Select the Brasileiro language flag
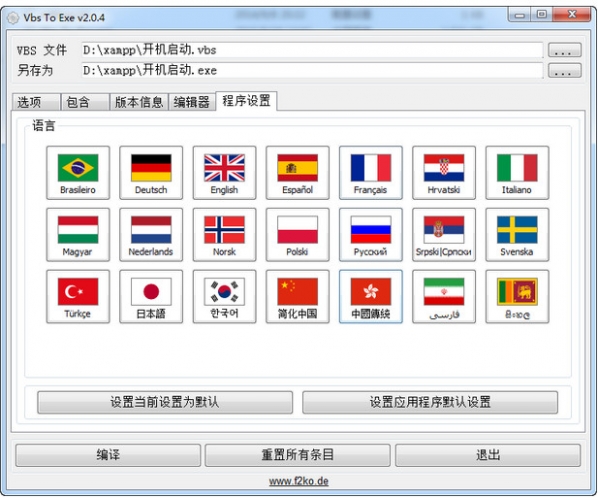The image size is (598, 498). pos(78,173)
